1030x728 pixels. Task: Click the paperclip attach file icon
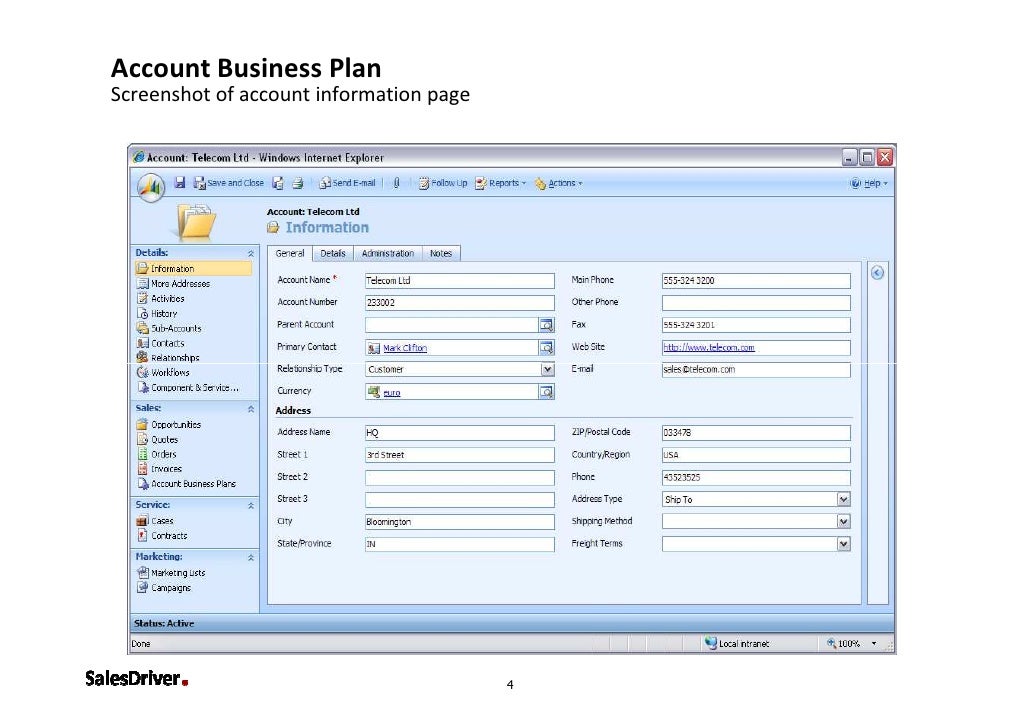pos(396,183)
